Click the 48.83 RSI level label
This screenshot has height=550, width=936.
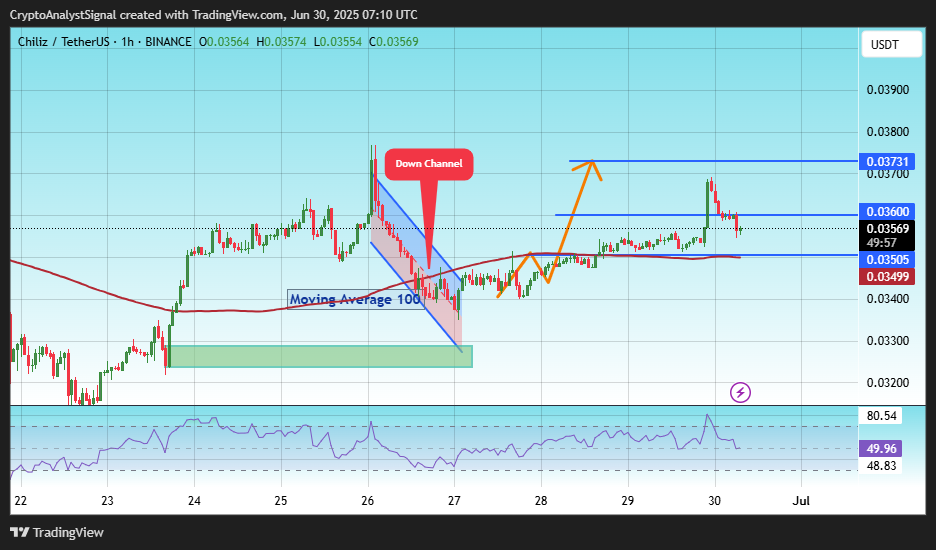[x=880, y=466]
